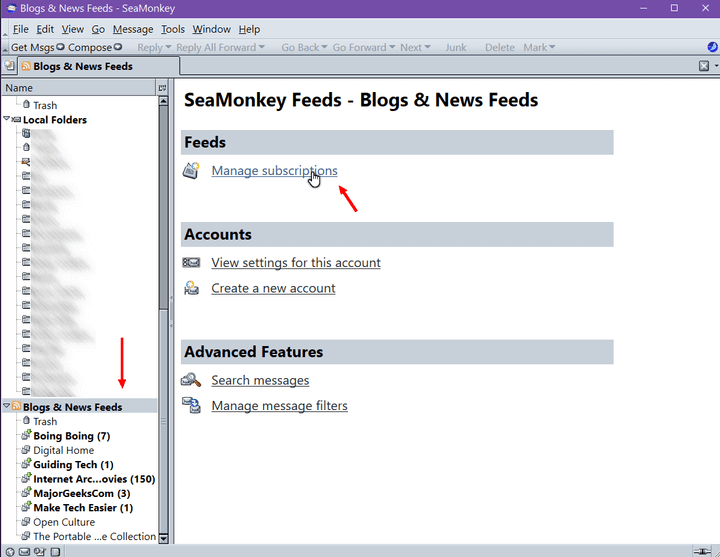The width and height of the screenshot is (720, 557).
Task: Open the Next dropdown arrow
Action: click(x=427, y=47)
